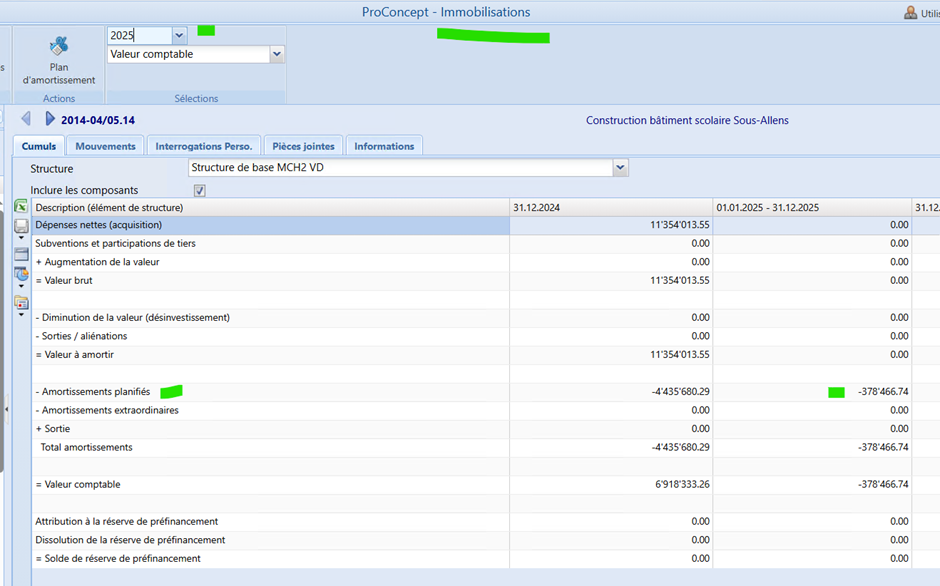
Task: Select the Amortissements planifiés row
Action: 93,392
